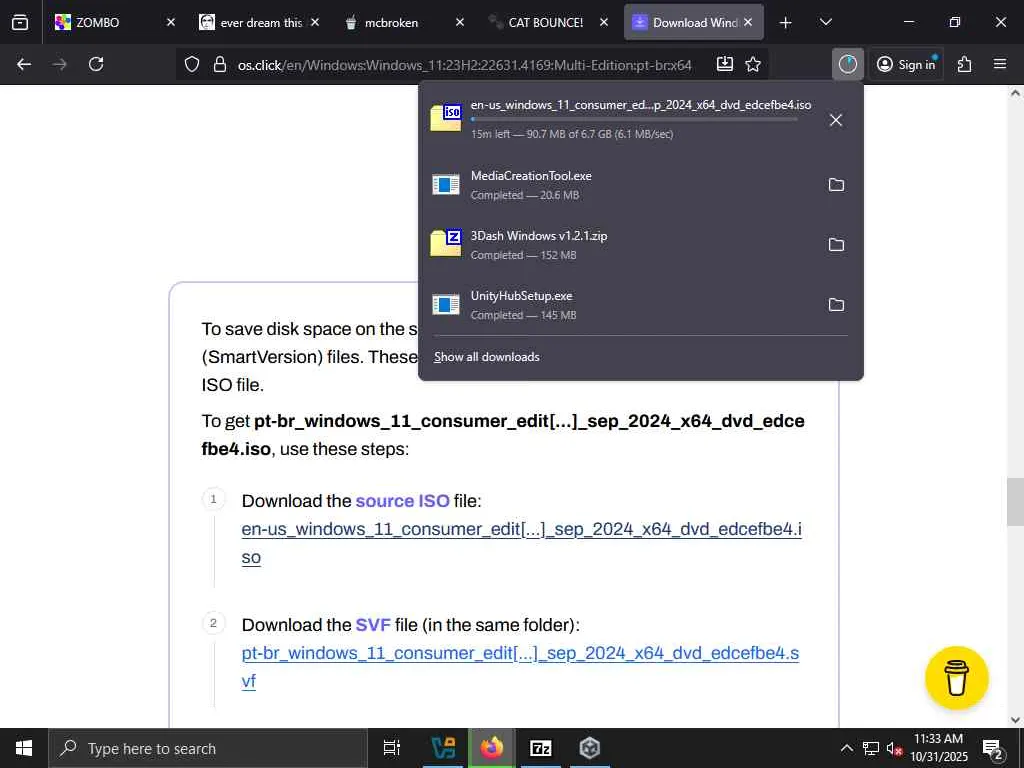
Task: Go back to previous page
Action: pyautogui.click(x=24, y=64)
